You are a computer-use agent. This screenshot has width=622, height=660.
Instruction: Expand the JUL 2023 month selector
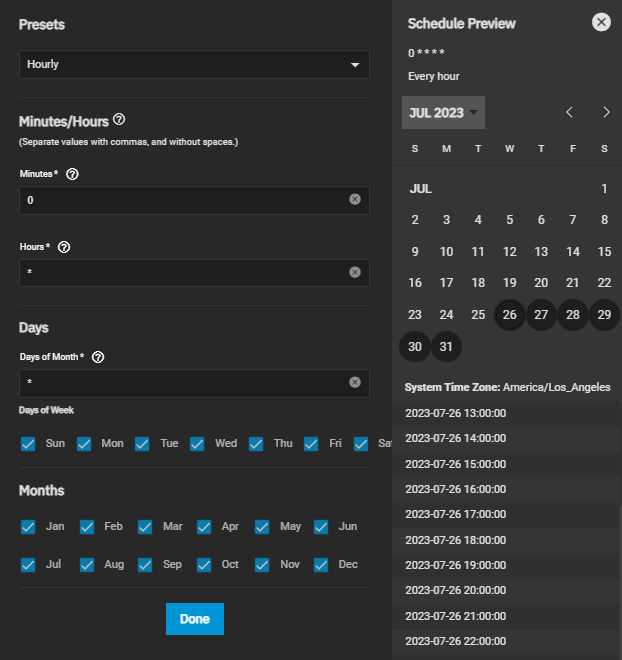click(x=443, y=113)
